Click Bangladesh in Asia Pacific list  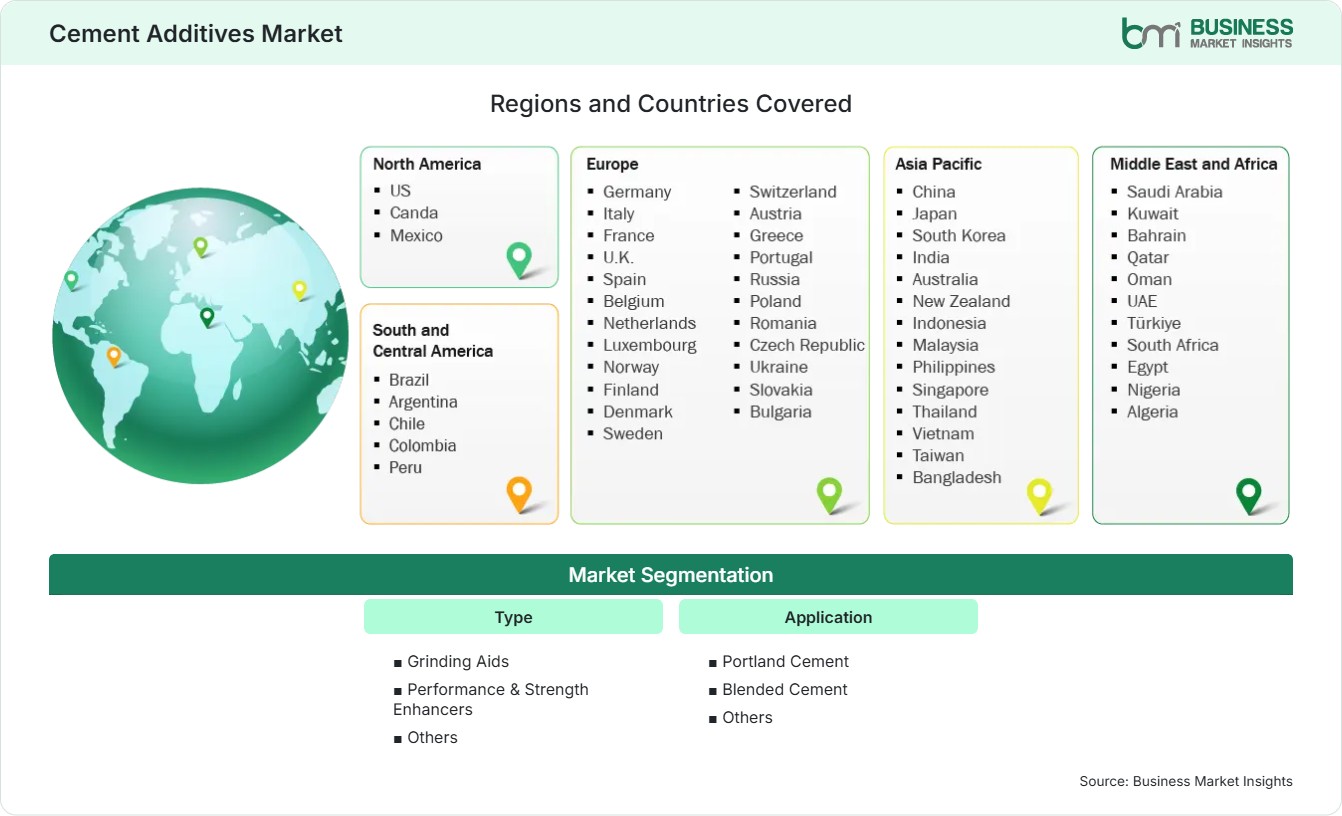(x=957, y=477)
